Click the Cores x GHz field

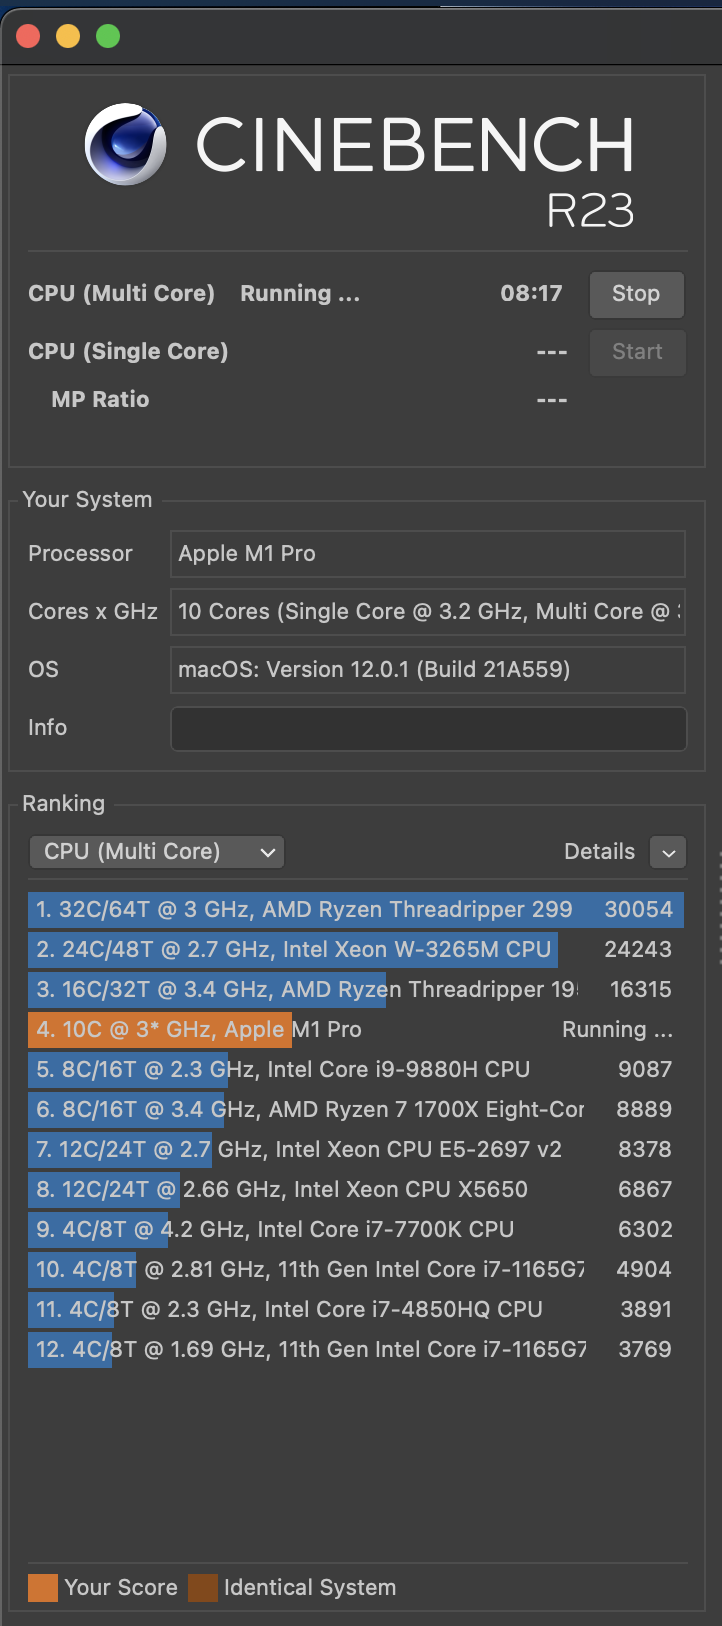(x=428, y=612)
